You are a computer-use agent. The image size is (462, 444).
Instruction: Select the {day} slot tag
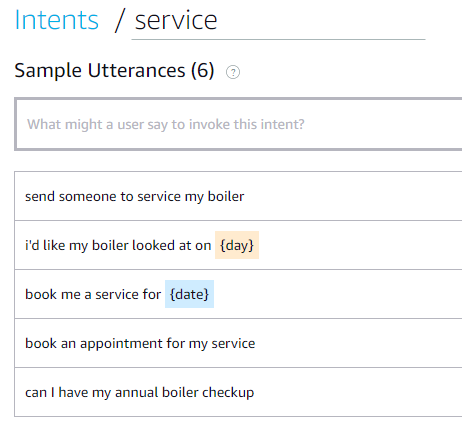[x=237, y=245]
